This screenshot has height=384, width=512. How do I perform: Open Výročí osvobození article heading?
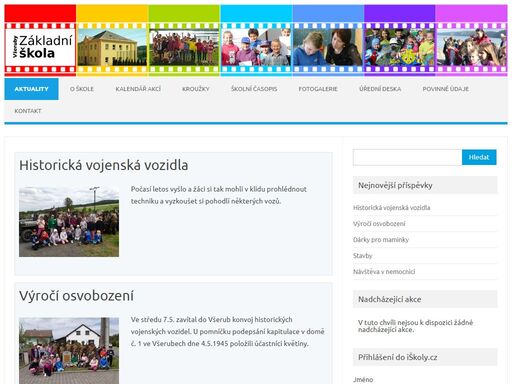click(x=76, y=296)
